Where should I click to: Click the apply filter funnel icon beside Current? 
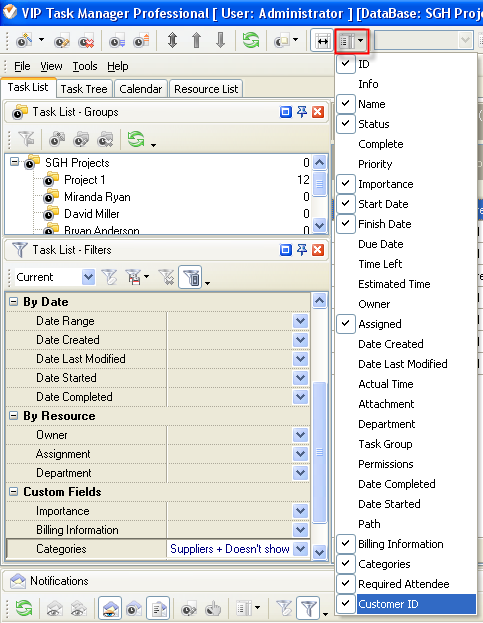coord(109,277)
